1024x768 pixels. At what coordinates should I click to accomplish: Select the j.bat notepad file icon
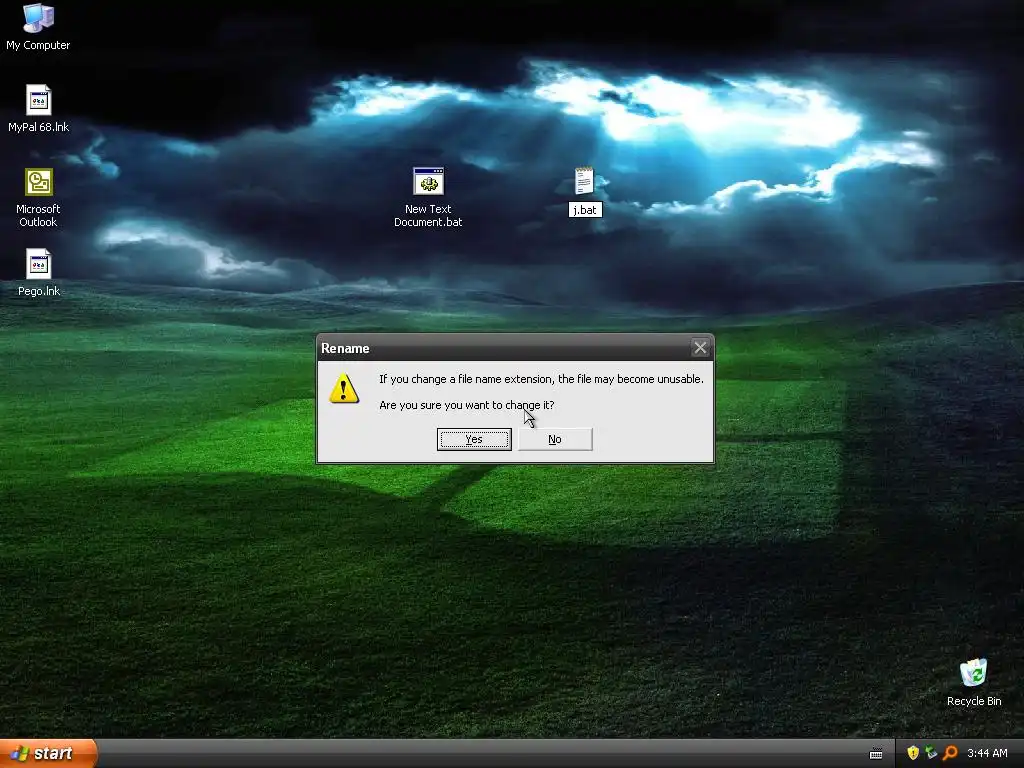[x=584, y=181]
